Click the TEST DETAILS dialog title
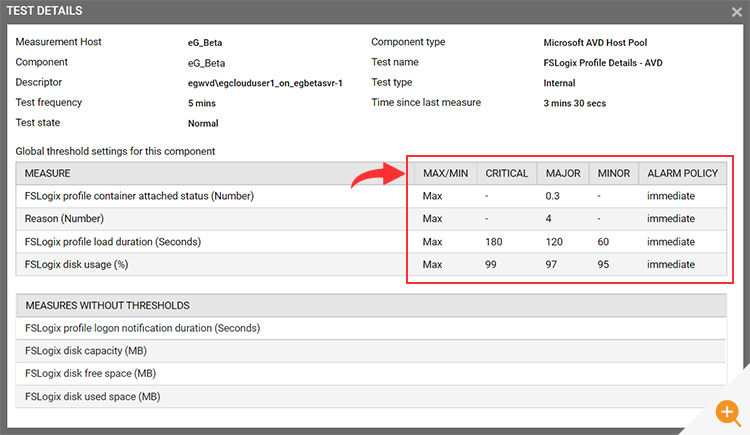The height and width of the screenshot is (435, 750). tap(44, 11)
